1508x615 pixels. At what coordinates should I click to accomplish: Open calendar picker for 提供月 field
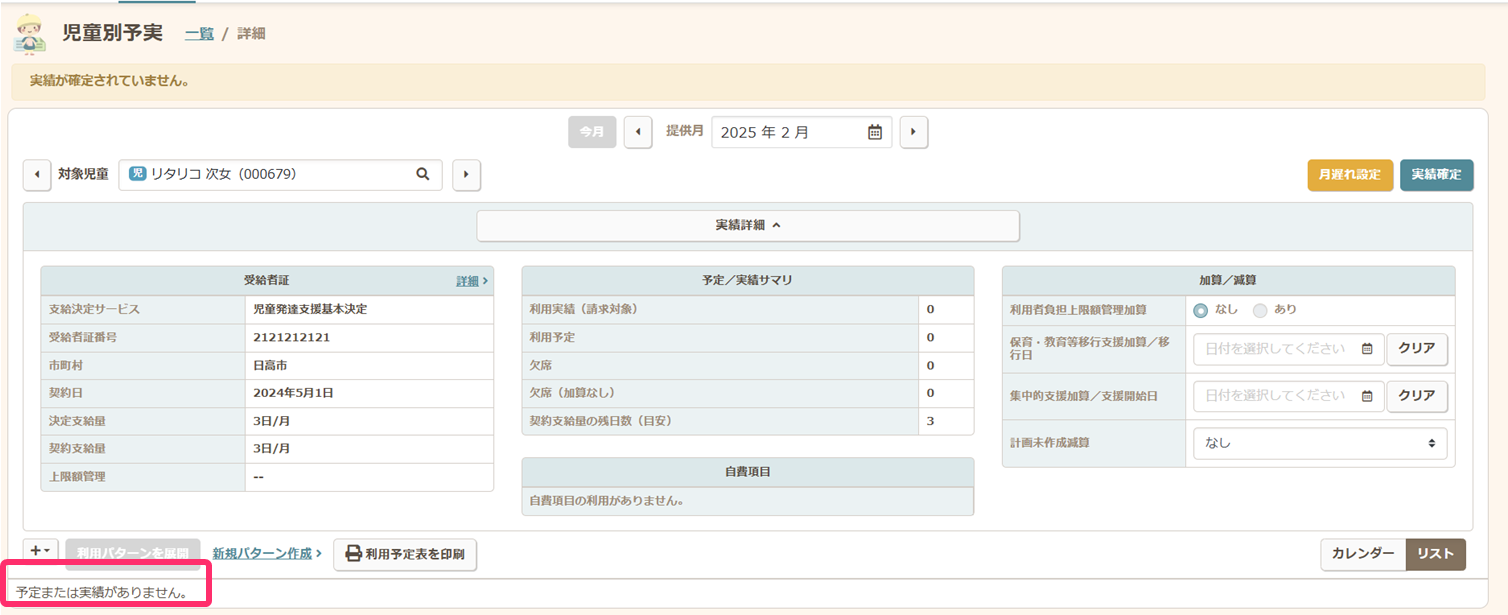874,132
